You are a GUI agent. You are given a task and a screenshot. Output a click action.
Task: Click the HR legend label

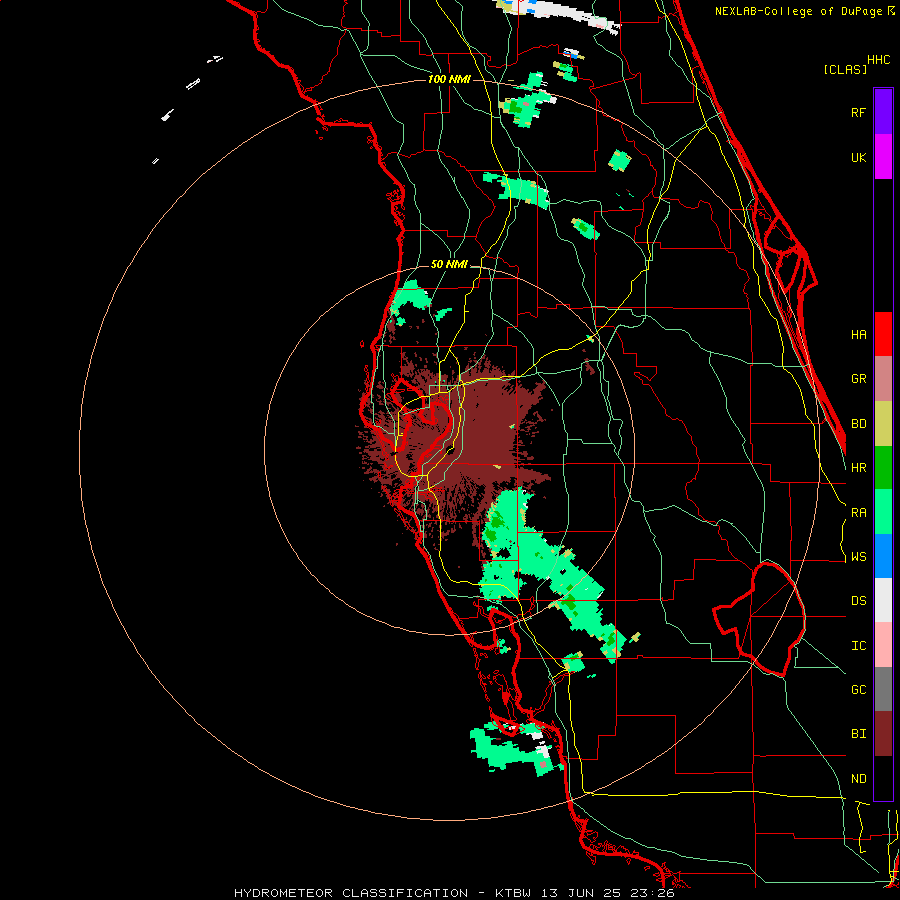859,468
